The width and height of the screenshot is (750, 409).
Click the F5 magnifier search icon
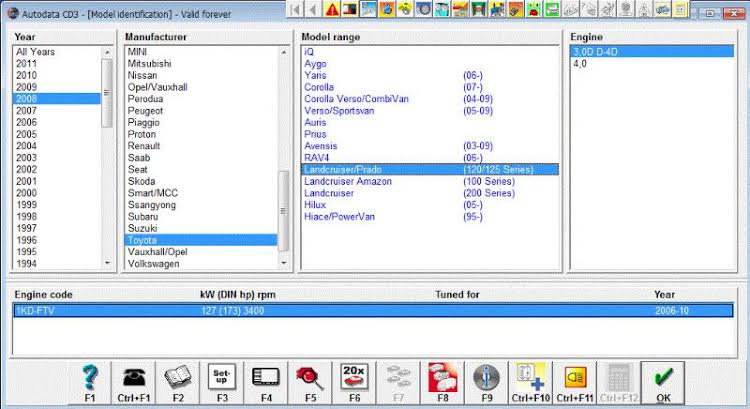click(x=309, y=378)
